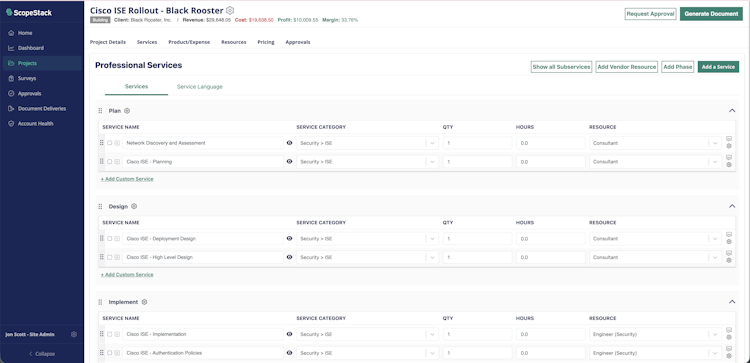Viewport: 750px width, 363px height.
Task: Click Add Vendor Resource button
Action: (627, 67)
